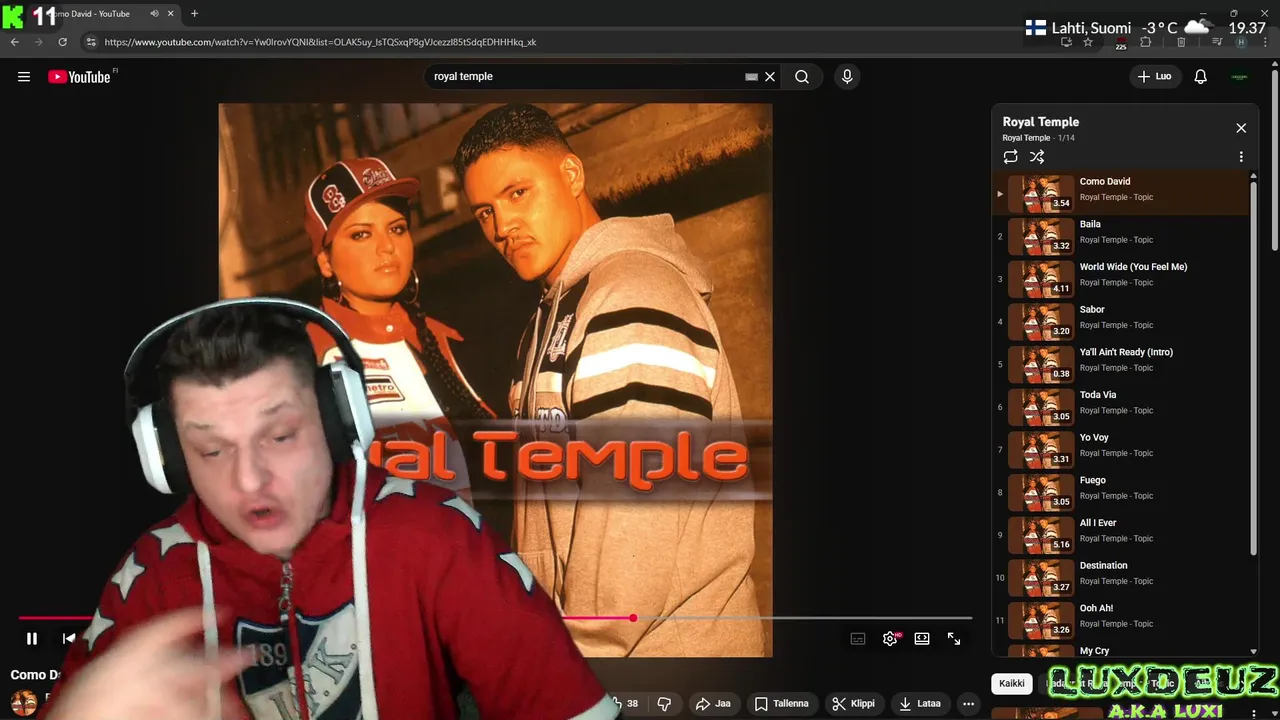This screenshot has height=720, width=1280.
Task: Create a clip with Klippi button
Action: pyautogui.click(x=854, y=704)
